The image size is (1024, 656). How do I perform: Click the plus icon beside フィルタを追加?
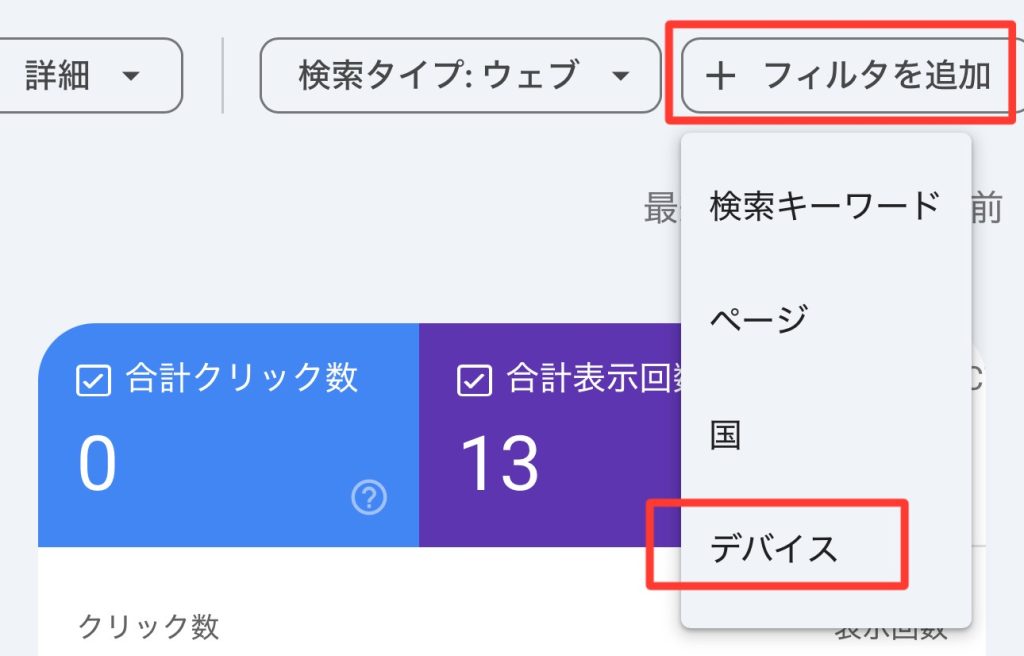tap(720, 76)
